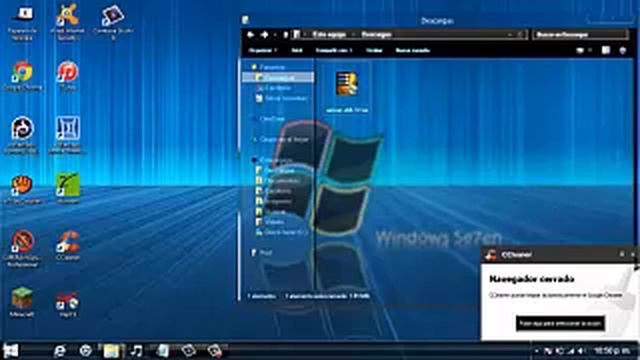
Task: Open the music note taskbar icon
Action: point(136,351)
